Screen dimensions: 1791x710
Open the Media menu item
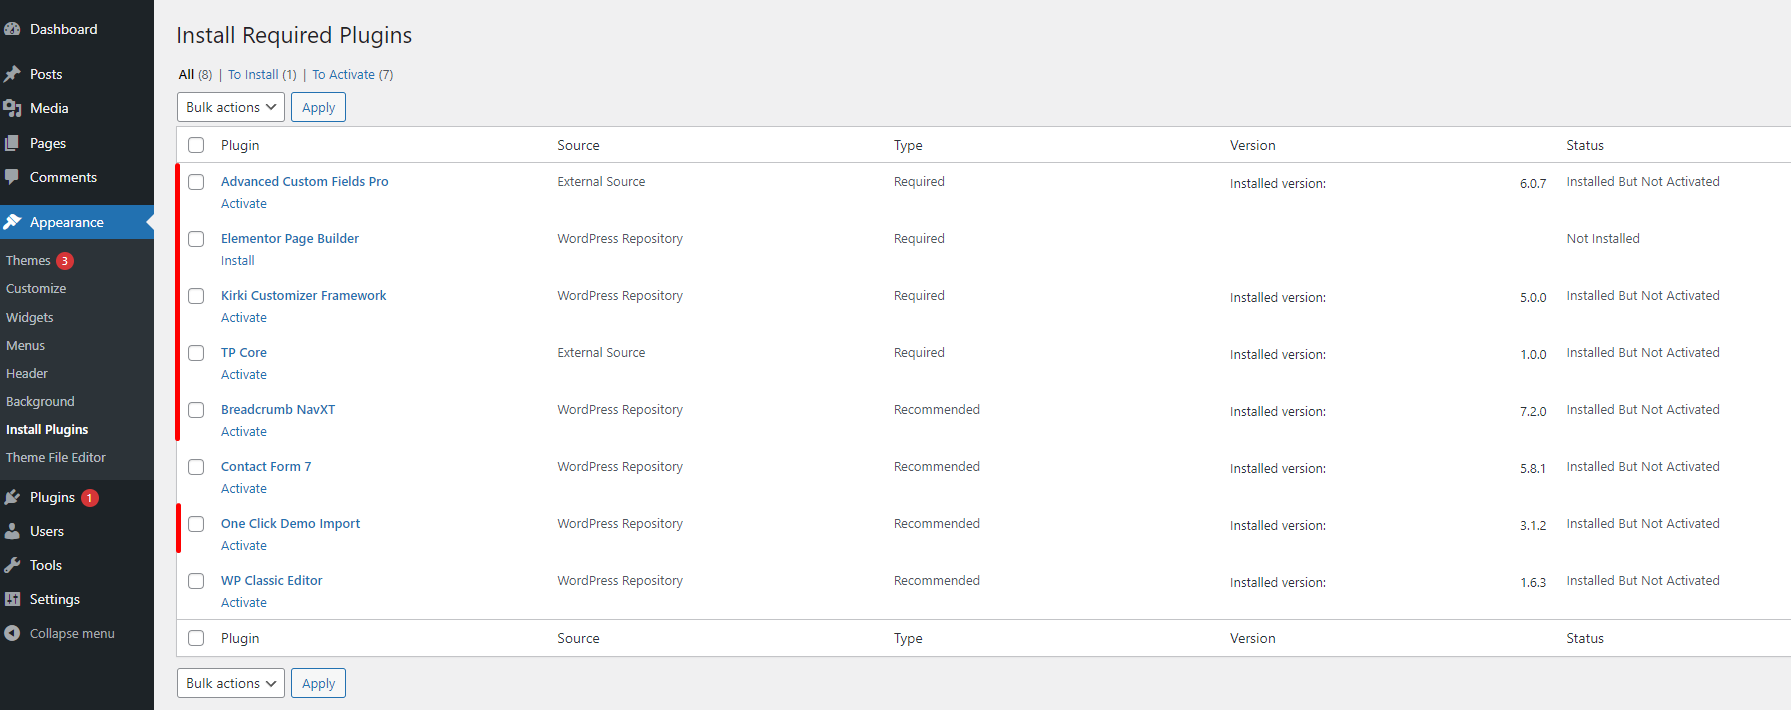(x=77, y=108)
